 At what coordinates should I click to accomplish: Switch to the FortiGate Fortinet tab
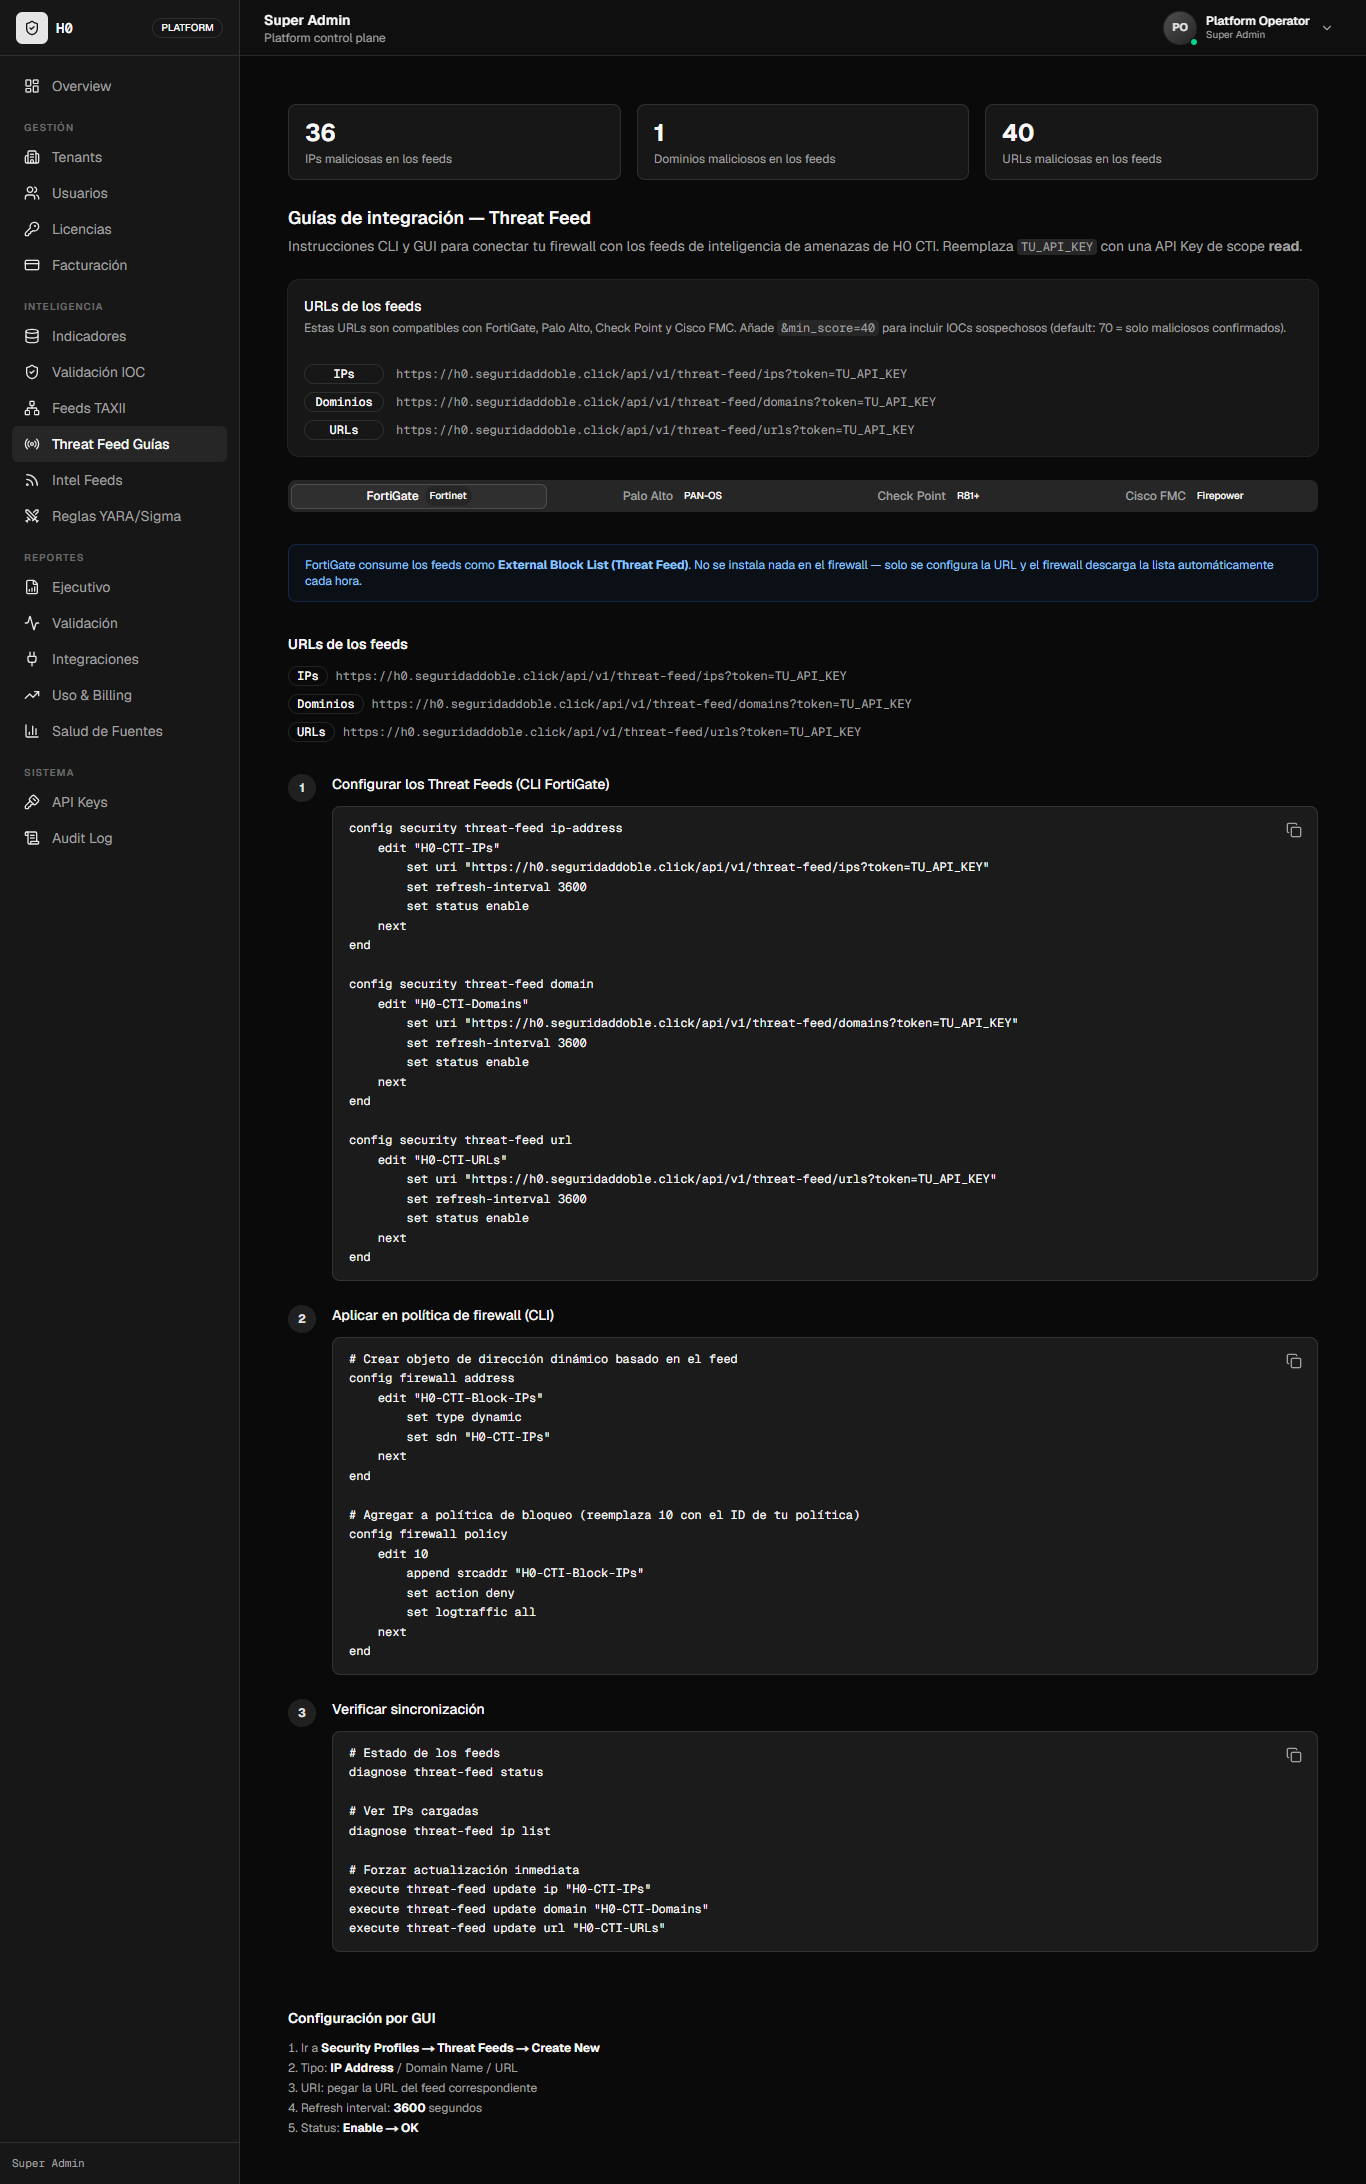(x=418, y=496)
